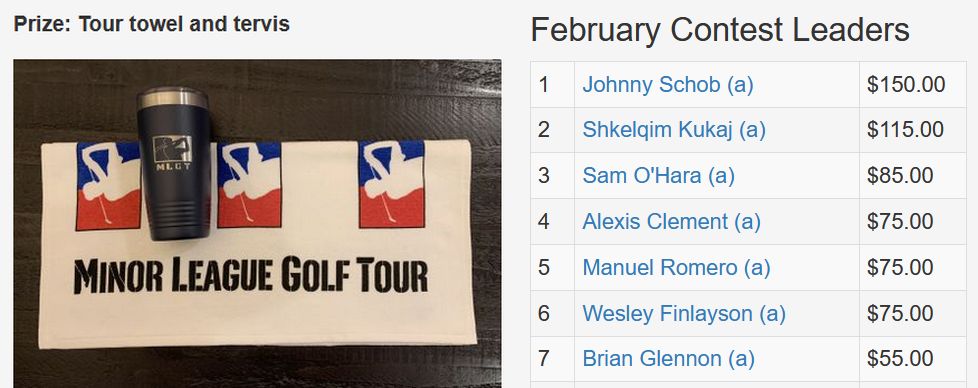Screen dimensions: 978x388
Task: Click the Prize: Tour towel and tervis text
Action: coord(152,24)
